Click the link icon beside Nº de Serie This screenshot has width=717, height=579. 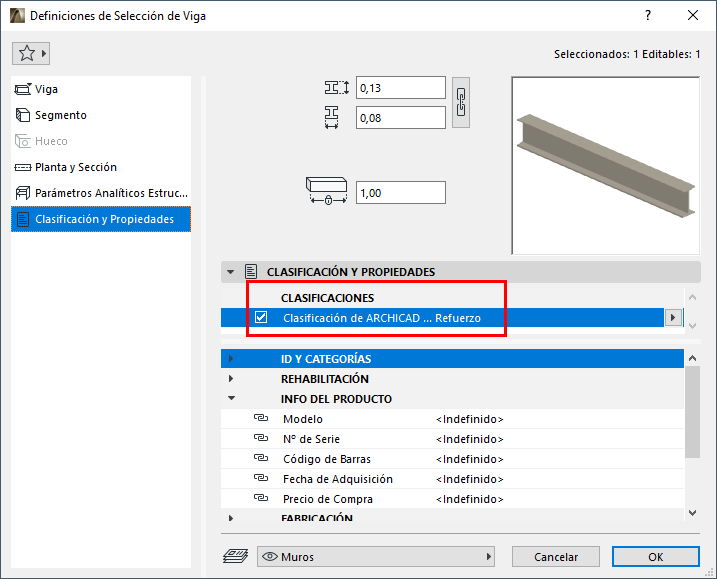click(262, 439)
